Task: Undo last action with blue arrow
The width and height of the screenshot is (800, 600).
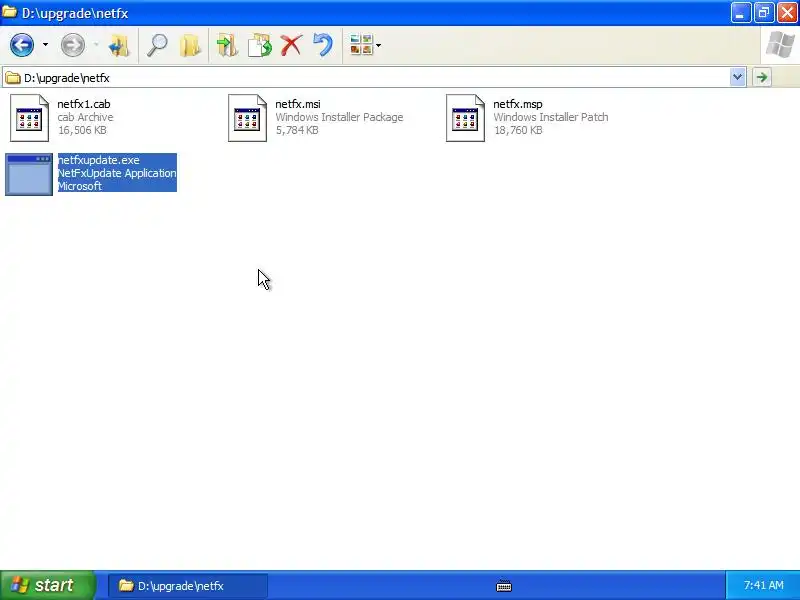Action: click(x=323, y=45)
